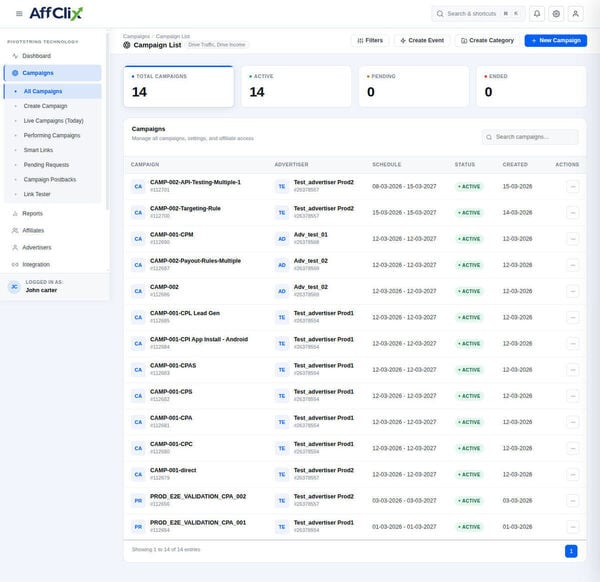Click the Campaign List globe icon
600x582 pixels.
(127, 45)
